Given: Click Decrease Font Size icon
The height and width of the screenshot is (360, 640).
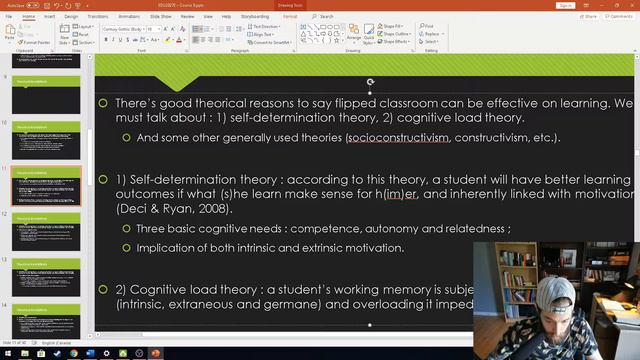Looking at the screenshot, I should click(173, 29).
